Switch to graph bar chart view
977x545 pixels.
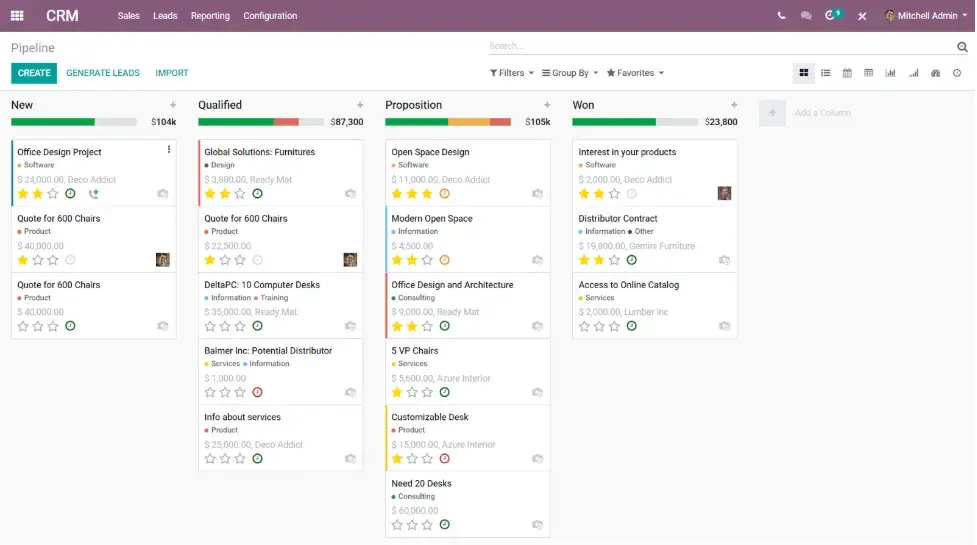(890, 73)
